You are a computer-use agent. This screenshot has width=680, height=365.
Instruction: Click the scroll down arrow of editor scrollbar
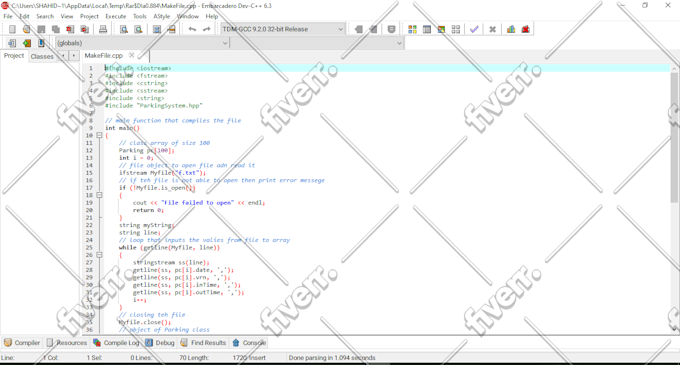pyautogui.click(x=674, y=329)
